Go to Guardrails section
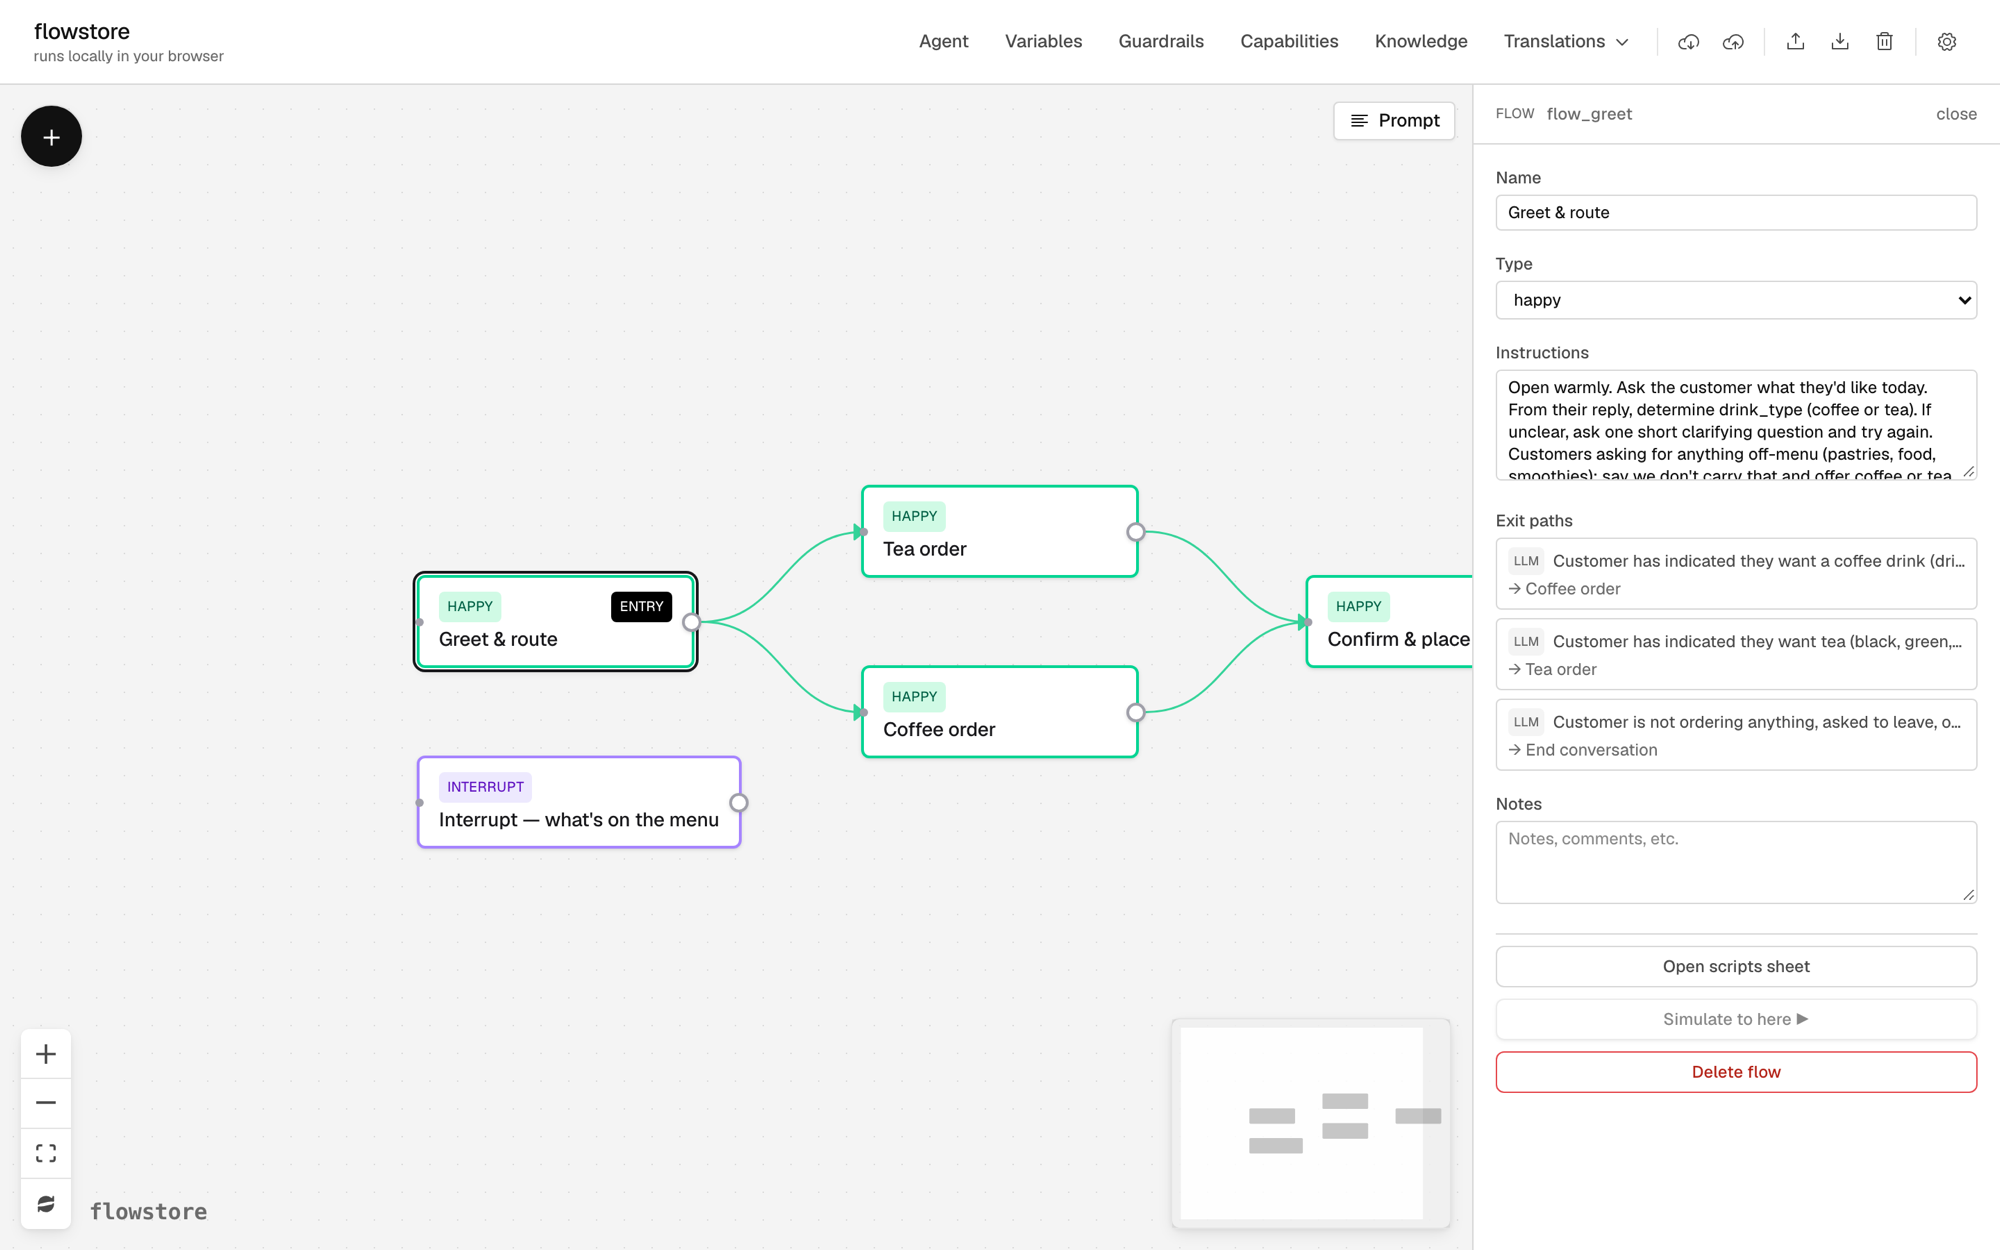 click(x=1161, y=42)
